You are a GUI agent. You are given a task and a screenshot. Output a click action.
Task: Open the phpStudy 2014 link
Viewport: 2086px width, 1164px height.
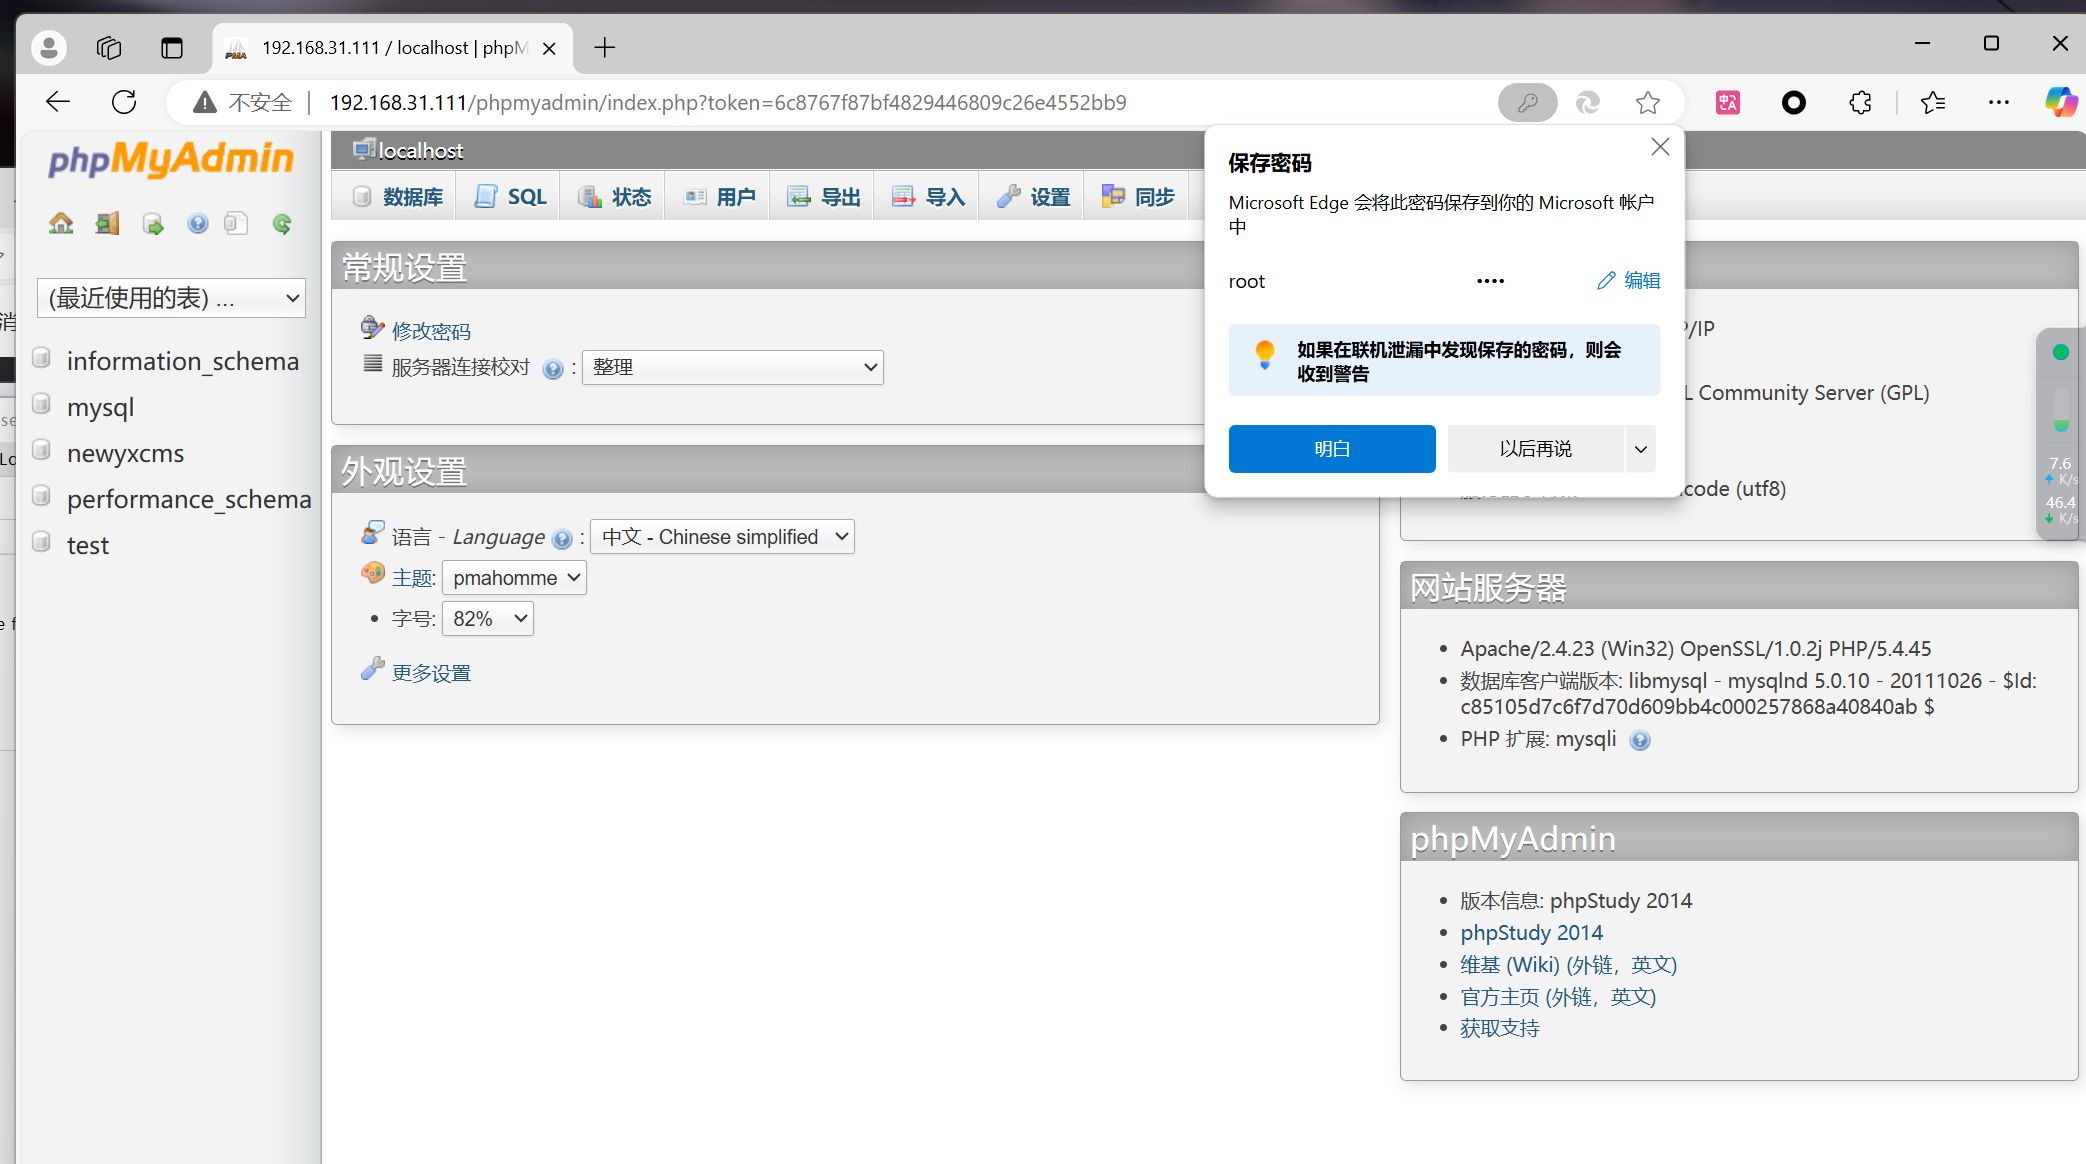pos(1531,932)
